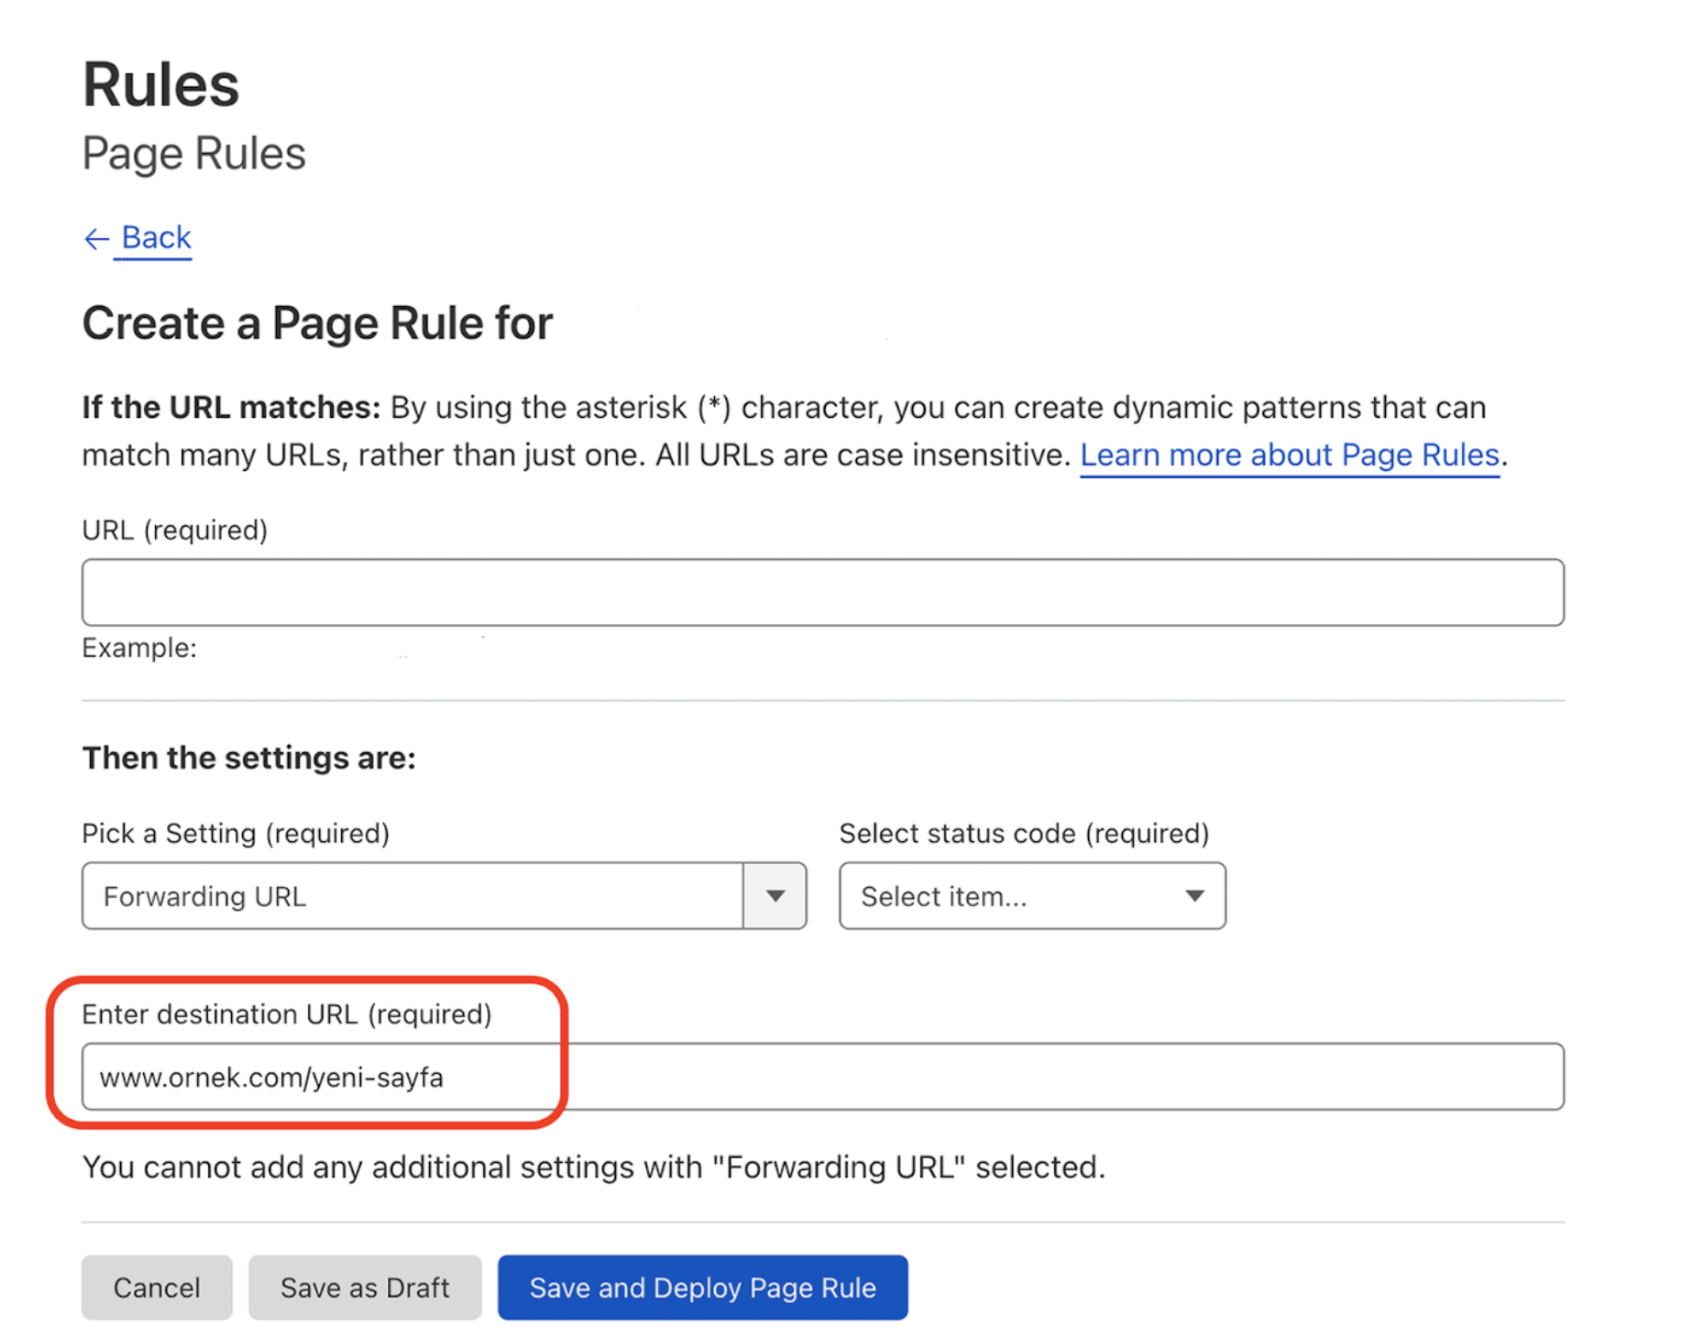Click Save and Deploy Page Rule
This screenshot has width=1698, height=1342.
tap(703, 1288)
